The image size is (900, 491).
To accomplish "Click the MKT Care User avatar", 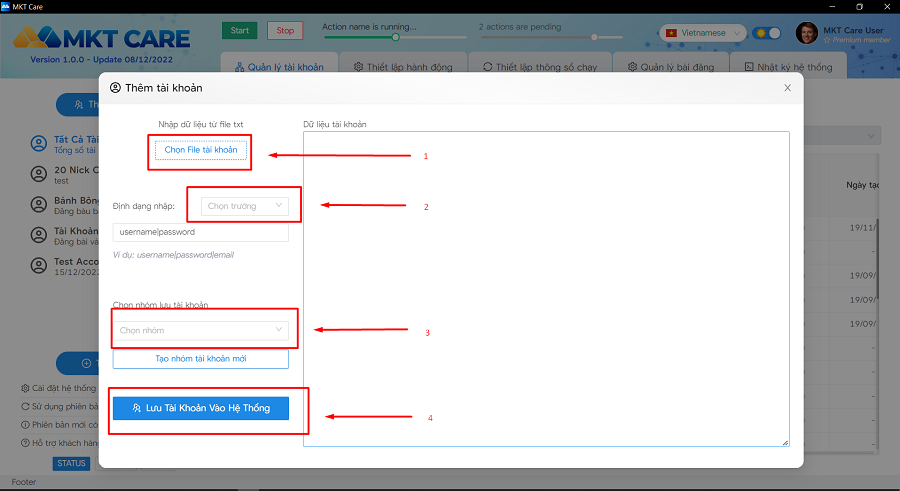I will click(x=806, y=33).
